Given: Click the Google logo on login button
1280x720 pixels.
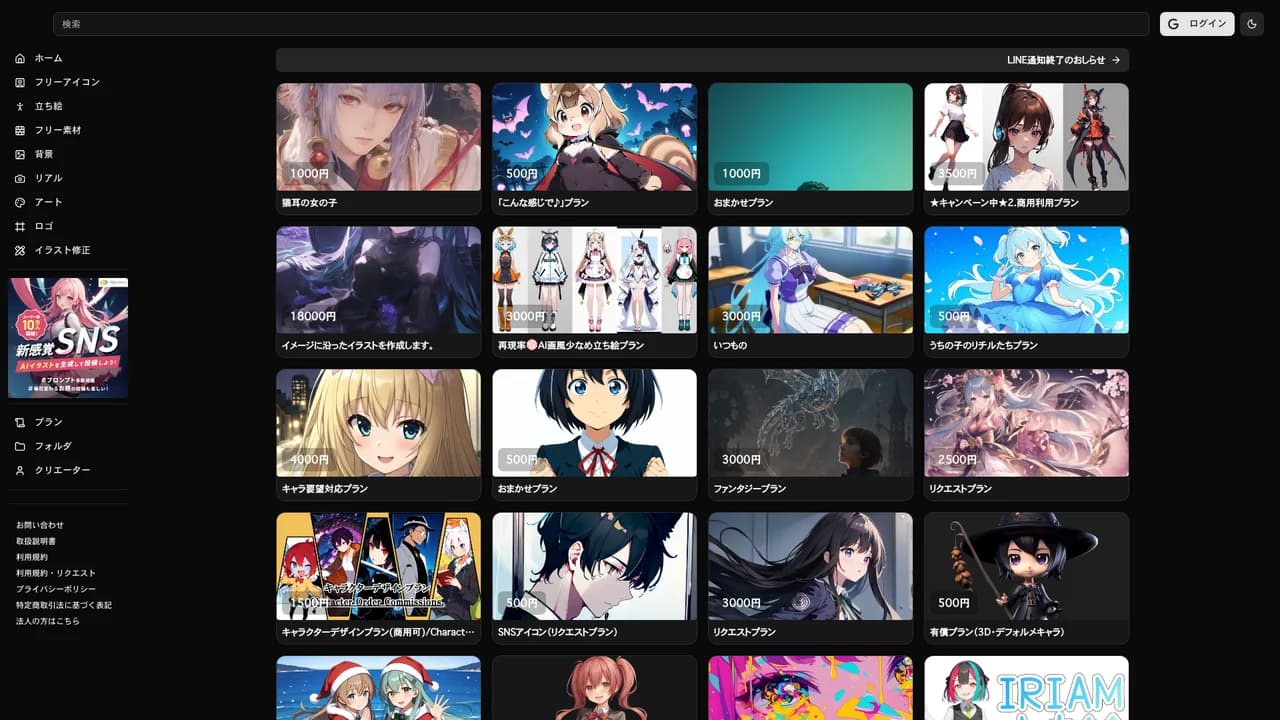Looking at the screenshot, I should point(1174,24).
